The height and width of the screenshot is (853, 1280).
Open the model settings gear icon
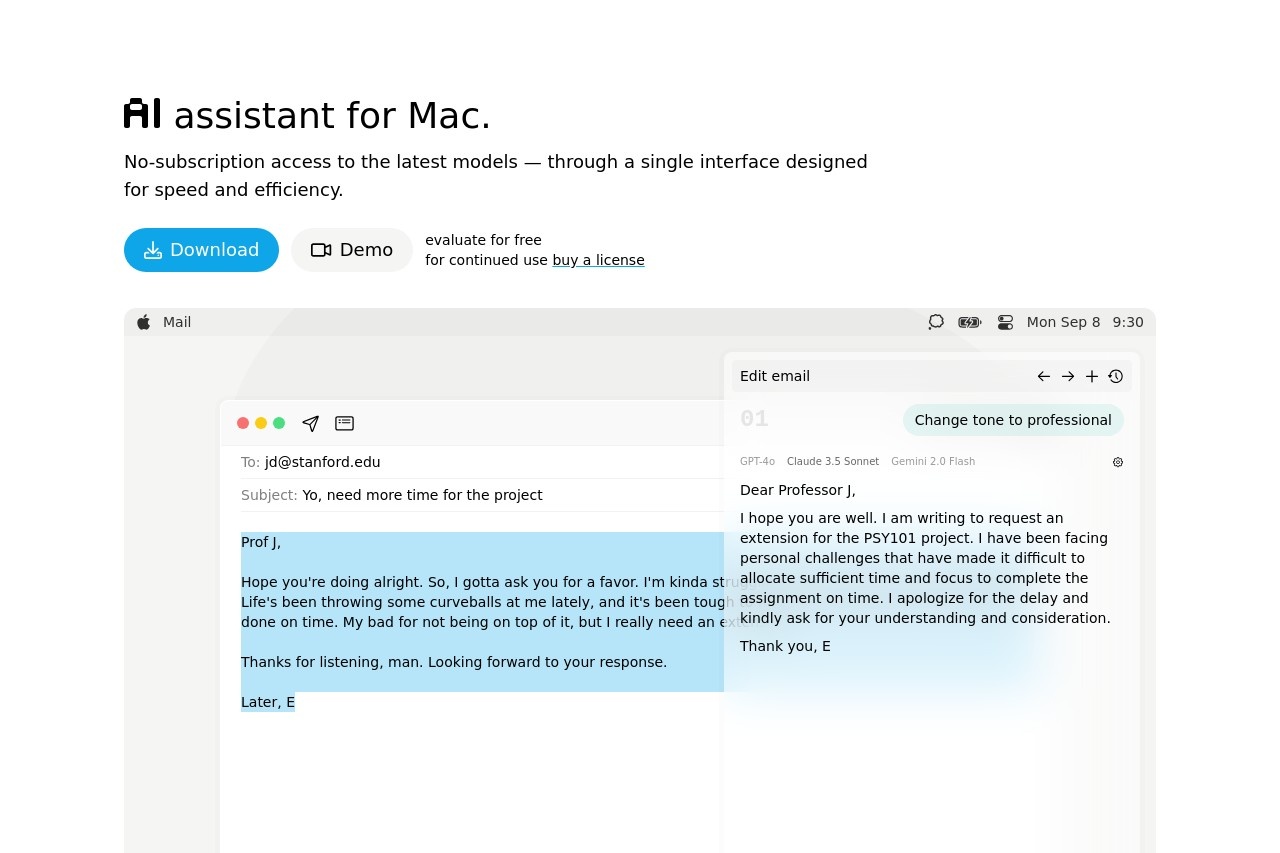(1118, 462)
